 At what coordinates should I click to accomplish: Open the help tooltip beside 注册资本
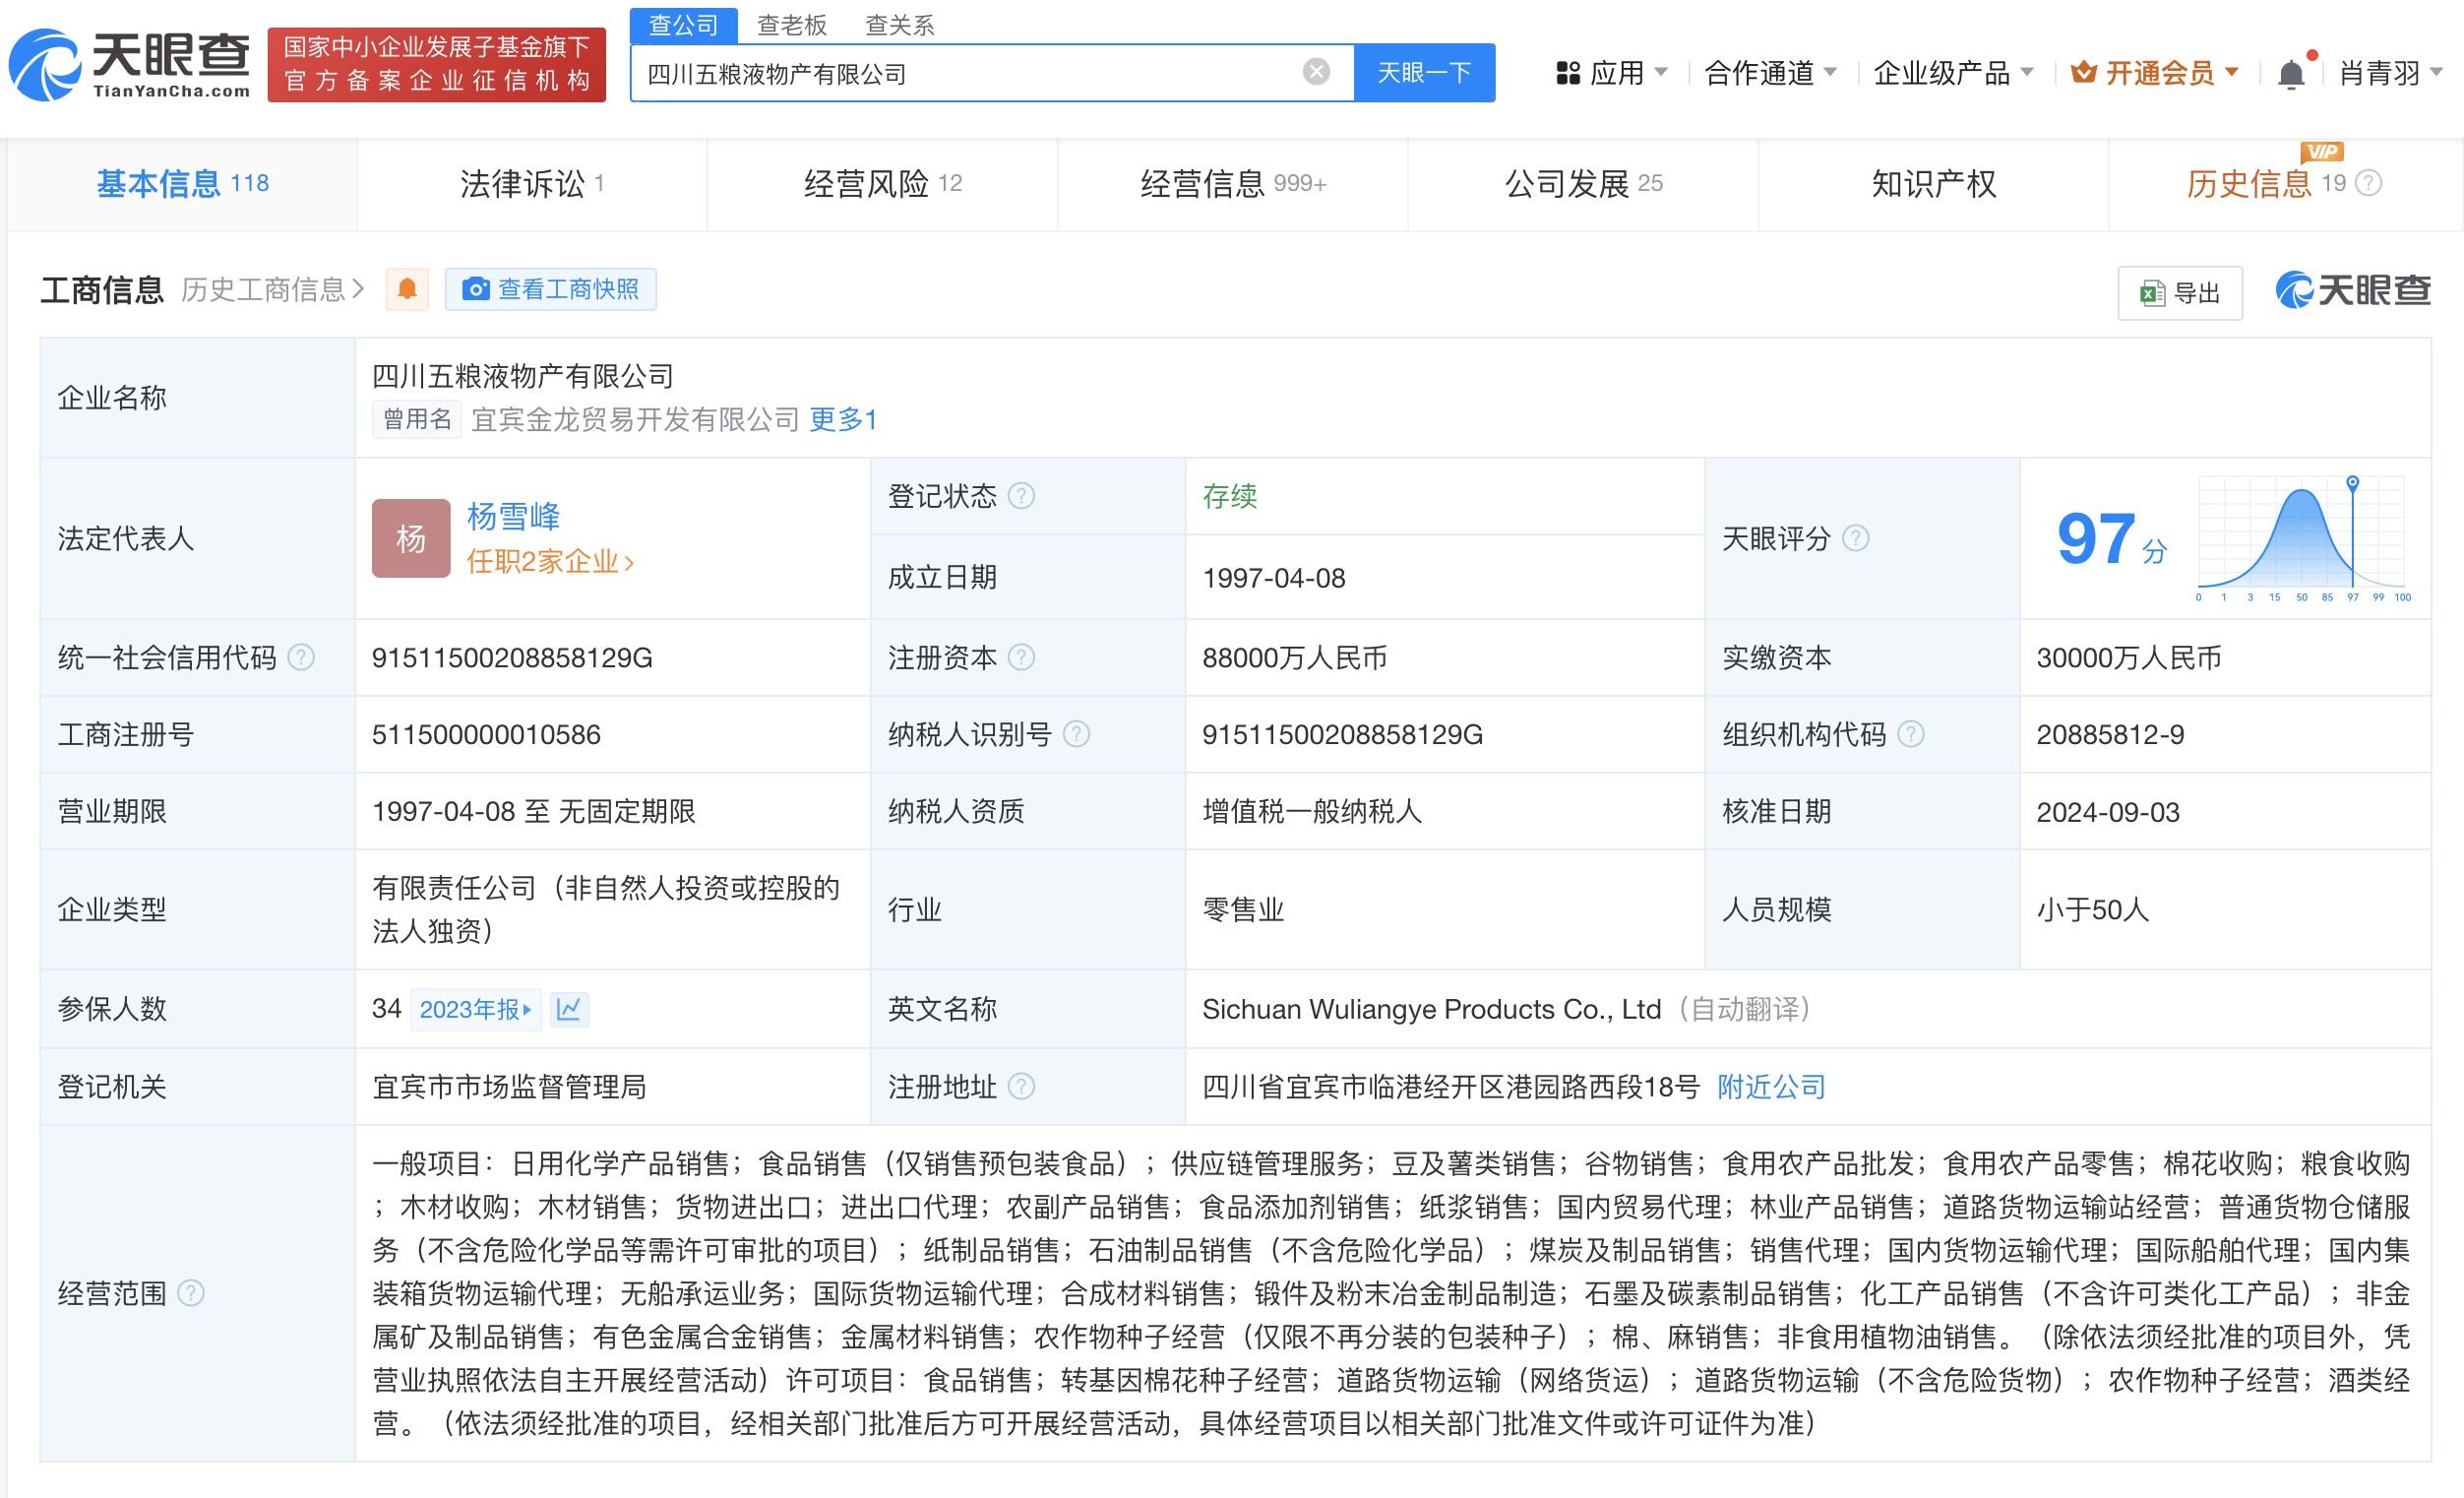click(1022, 657)
